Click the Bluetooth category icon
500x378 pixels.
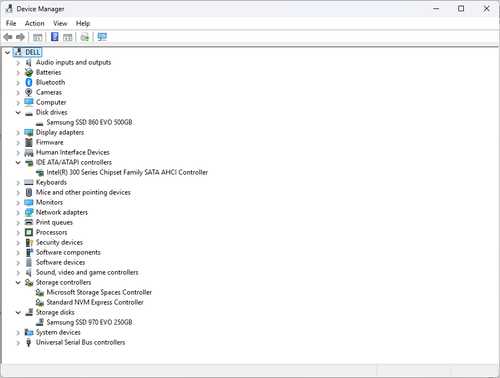point(29,82)
